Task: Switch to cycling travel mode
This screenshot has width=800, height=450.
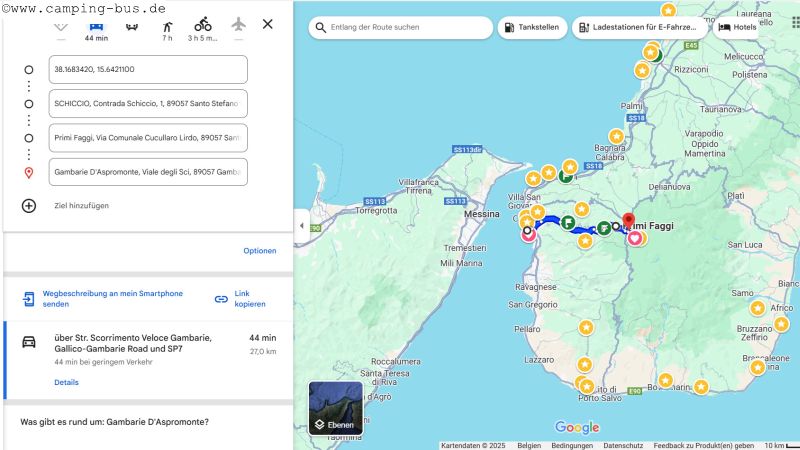Action: [203, 30]
